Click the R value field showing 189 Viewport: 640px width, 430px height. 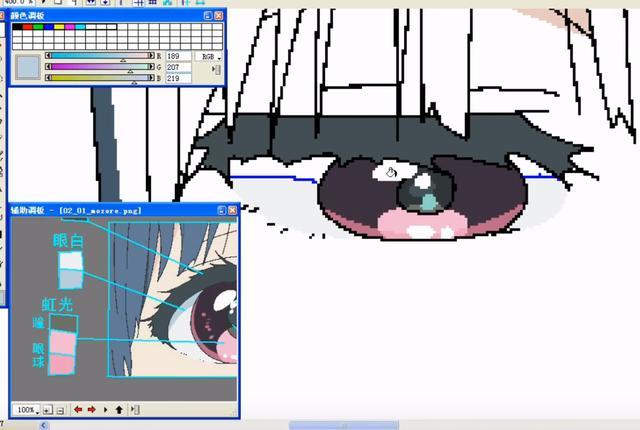pos(178,56)
